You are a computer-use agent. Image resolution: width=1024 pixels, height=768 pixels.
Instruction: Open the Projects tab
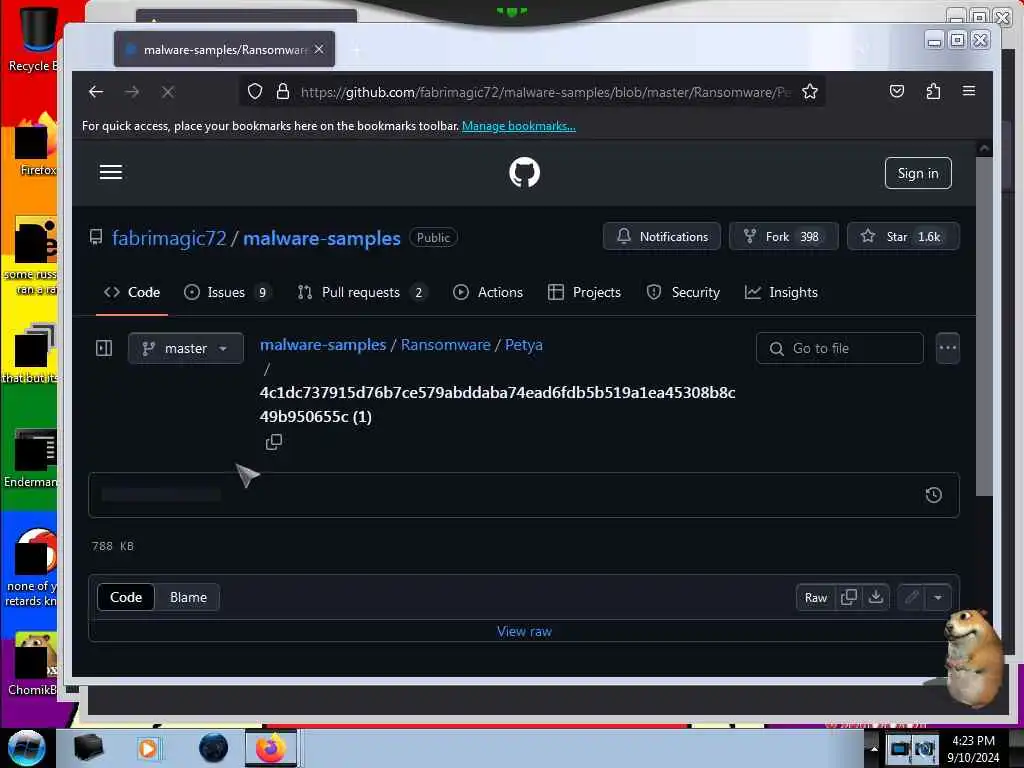pyautogui.click(x=584, y=293)
